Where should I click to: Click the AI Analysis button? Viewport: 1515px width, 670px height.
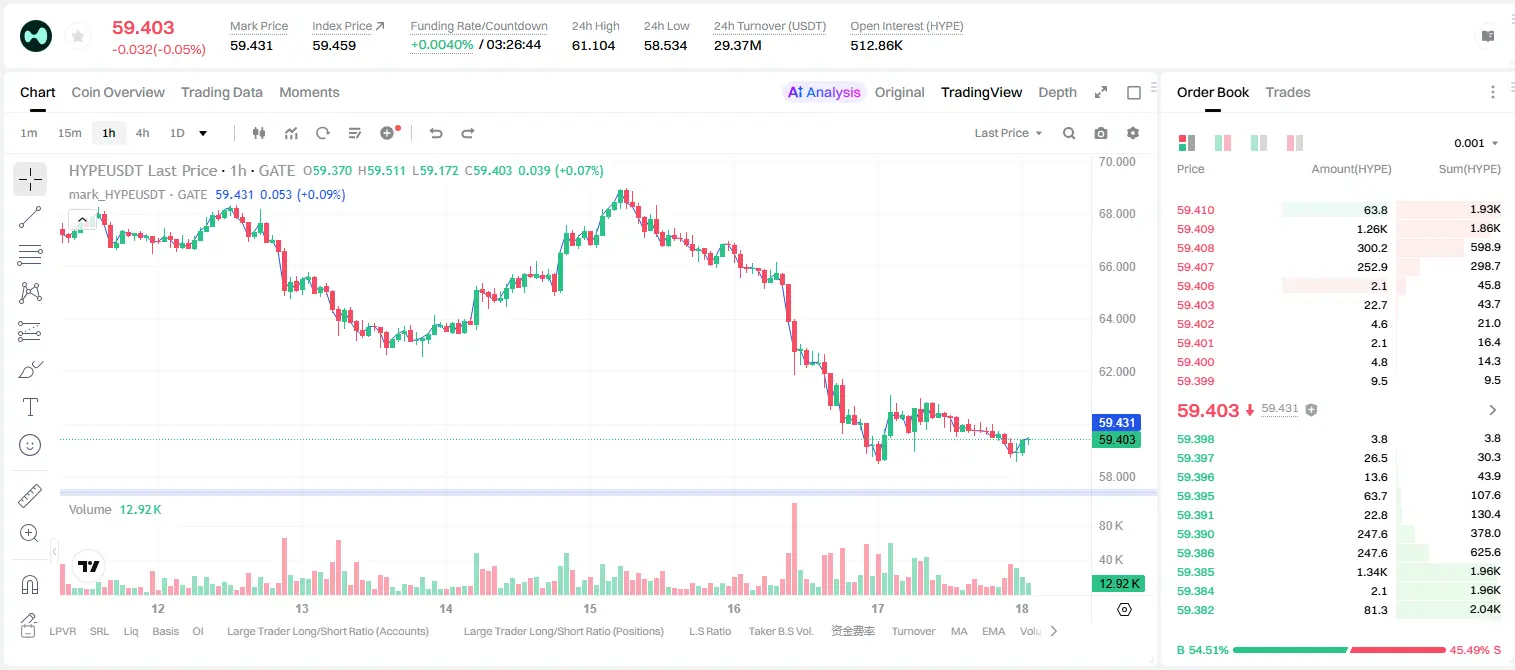(824, 92)
